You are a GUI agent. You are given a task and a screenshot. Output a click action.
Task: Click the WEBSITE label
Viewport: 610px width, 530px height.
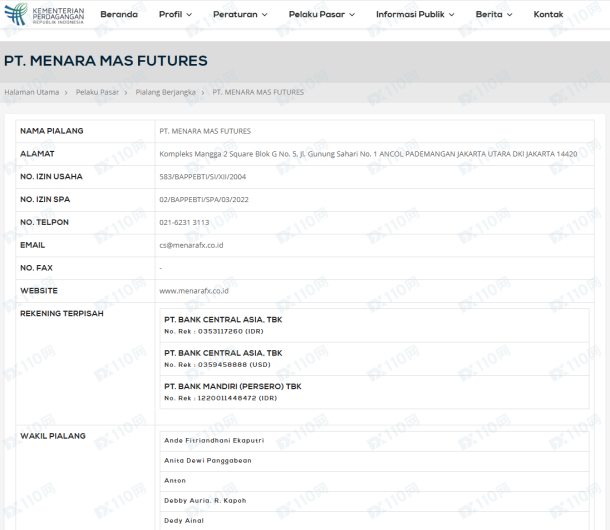pyautogui.click(x=39, y=291)
